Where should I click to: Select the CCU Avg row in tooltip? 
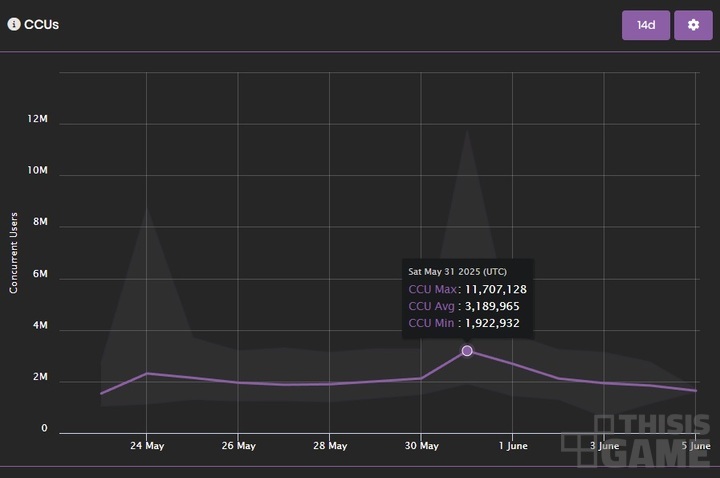pos(464,306)
